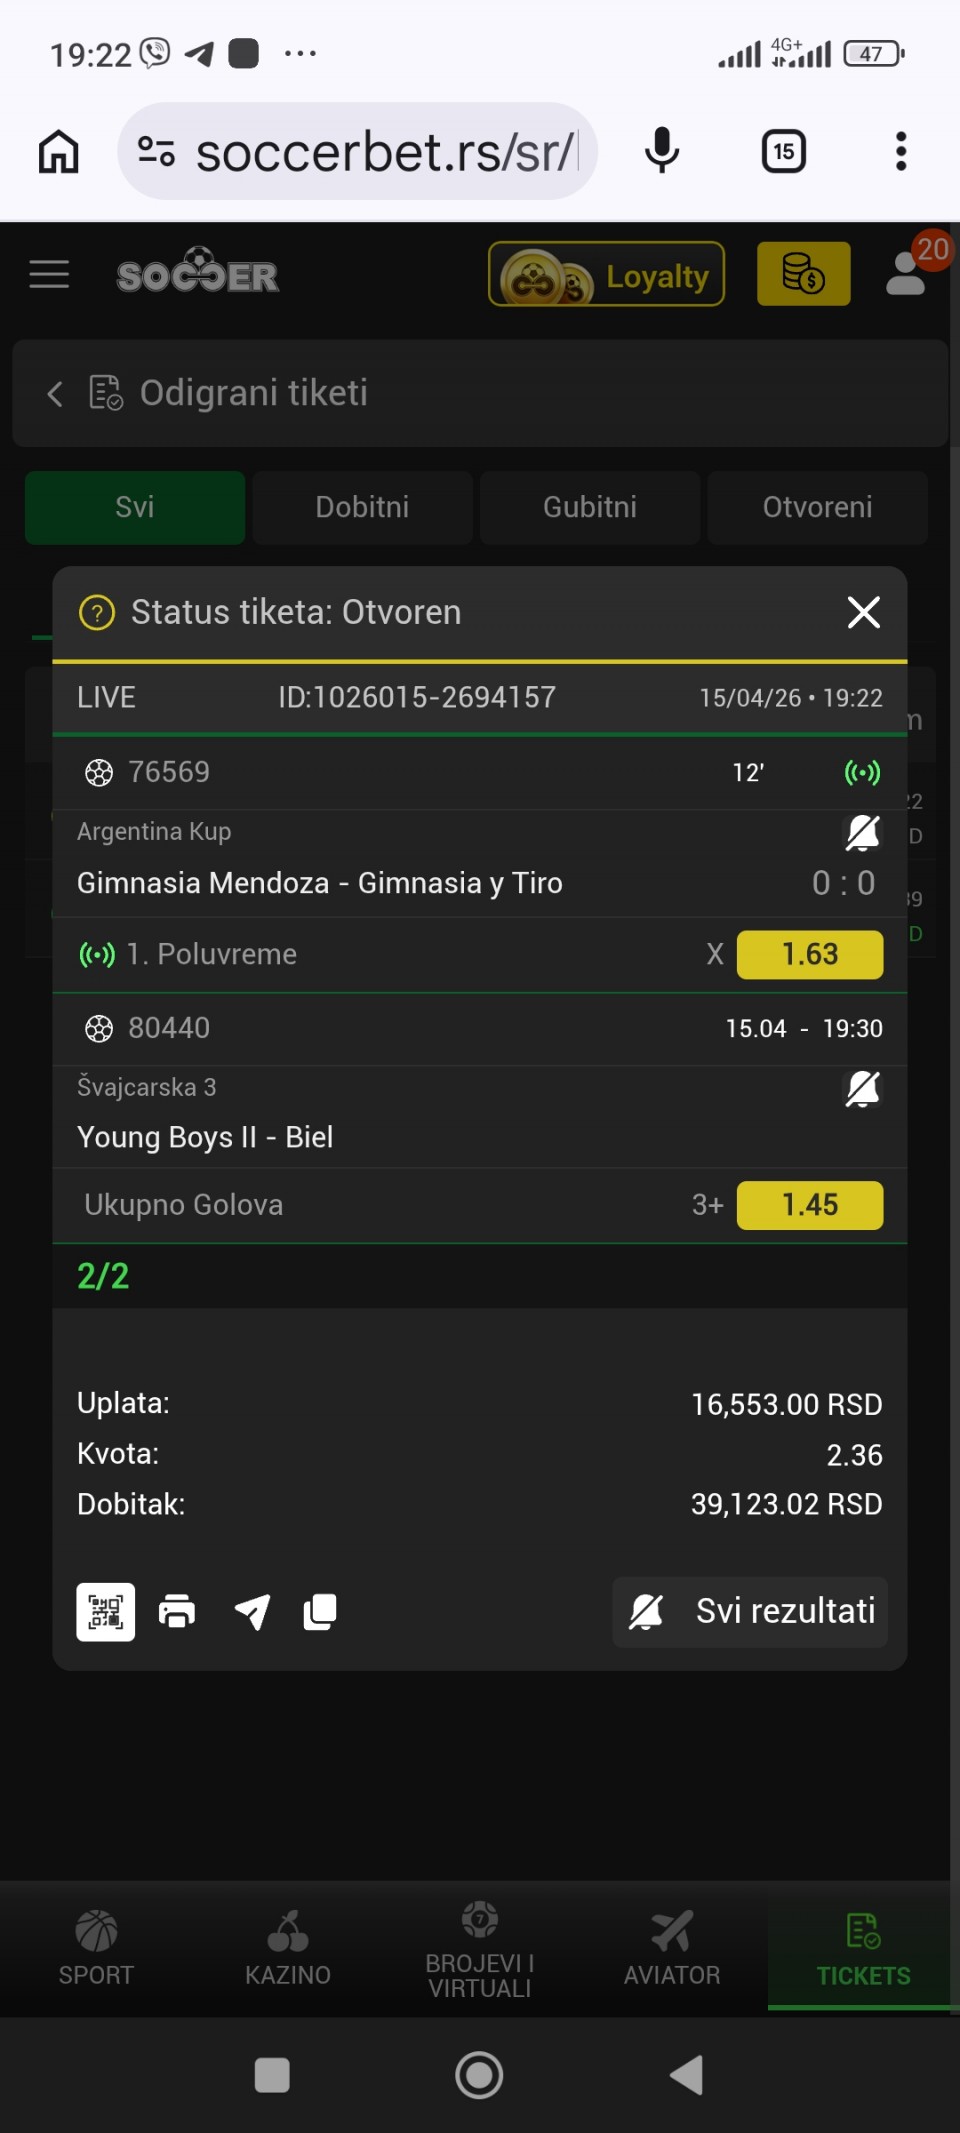
Task: Toggle Svi rezultati notifications button
Action: 750,1611
